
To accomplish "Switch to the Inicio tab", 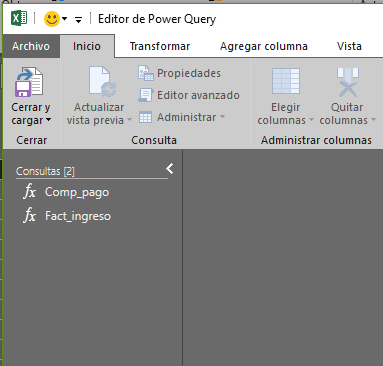I will (x=87, y=46).
